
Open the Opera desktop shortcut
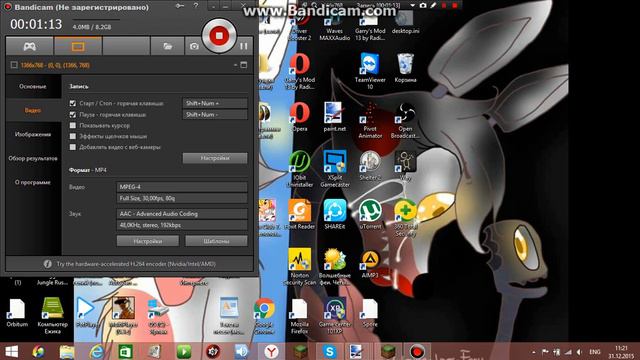(x=300, y=117)
